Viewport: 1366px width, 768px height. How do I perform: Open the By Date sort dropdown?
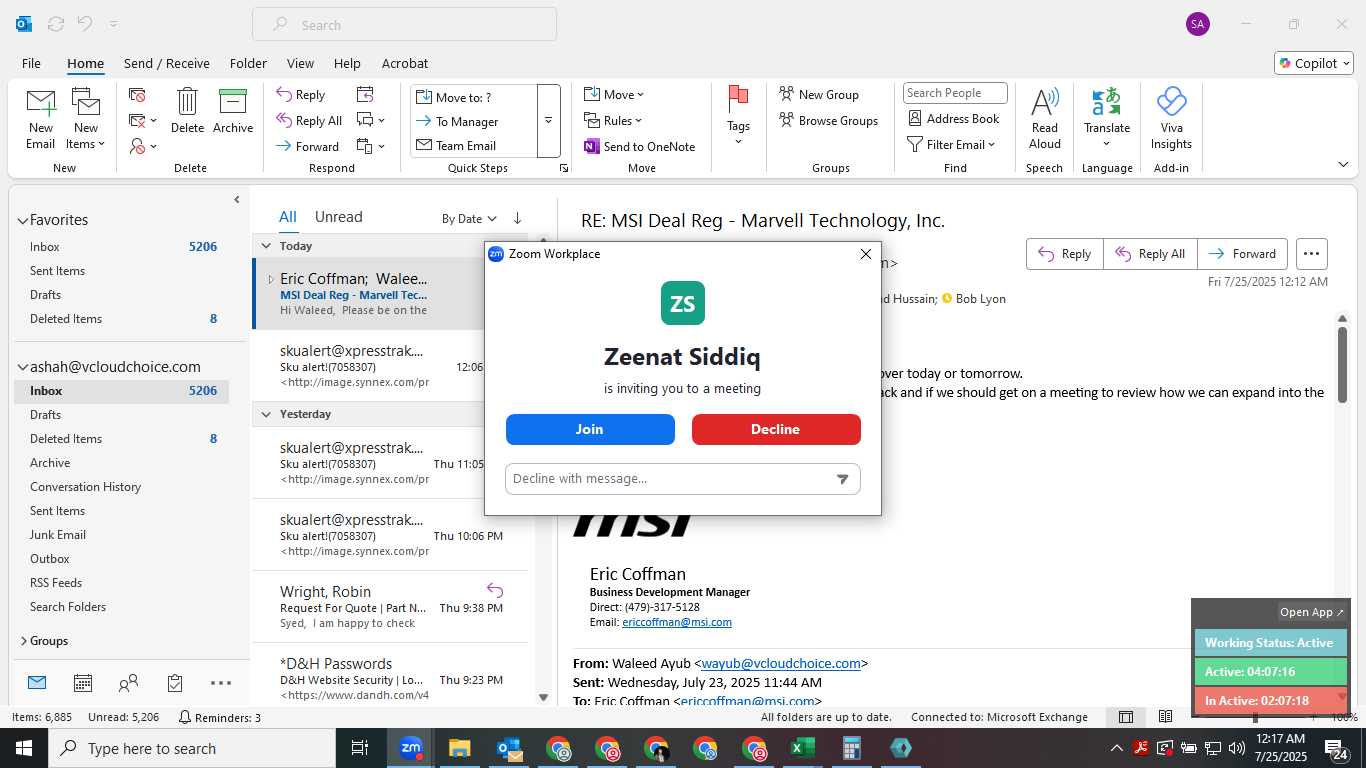coord(469,218)
